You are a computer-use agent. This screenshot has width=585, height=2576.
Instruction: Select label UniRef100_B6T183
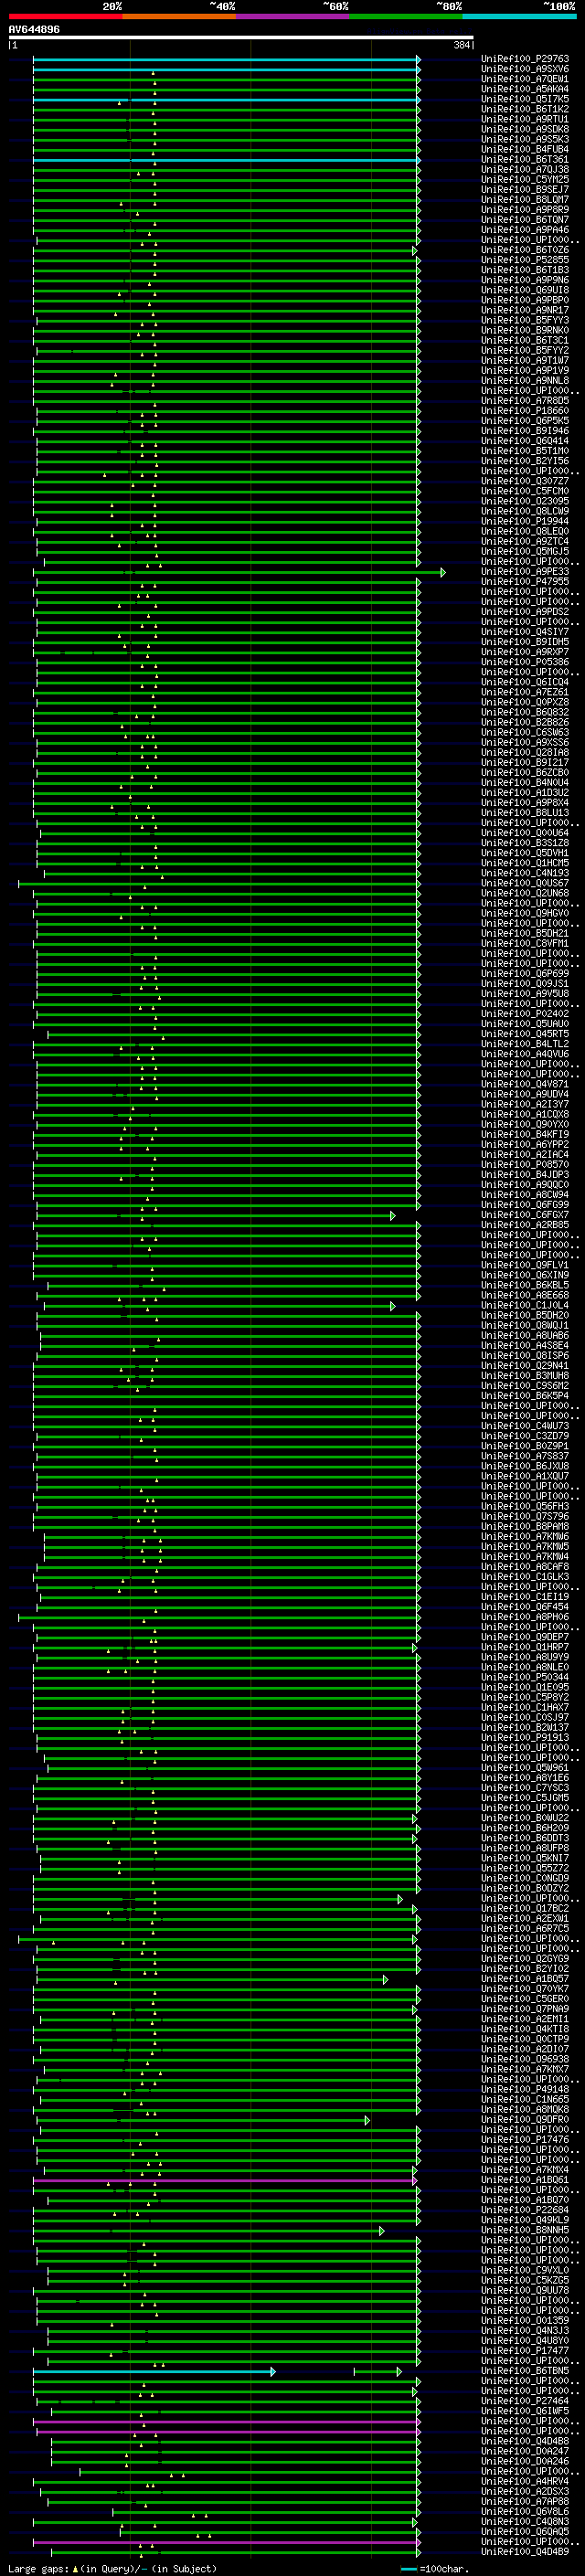pyautogui.click(x=525, y=271)
